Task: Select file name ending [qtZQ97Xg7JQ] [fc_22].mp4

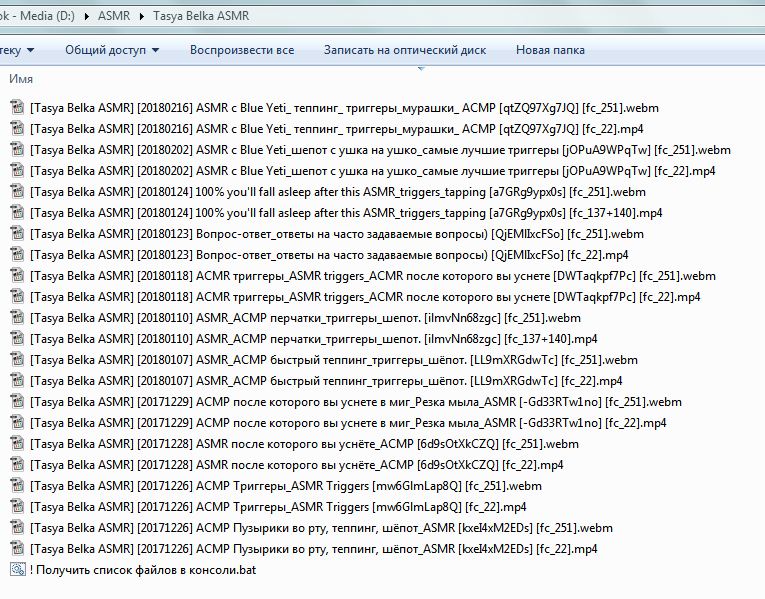Action: 337,129
